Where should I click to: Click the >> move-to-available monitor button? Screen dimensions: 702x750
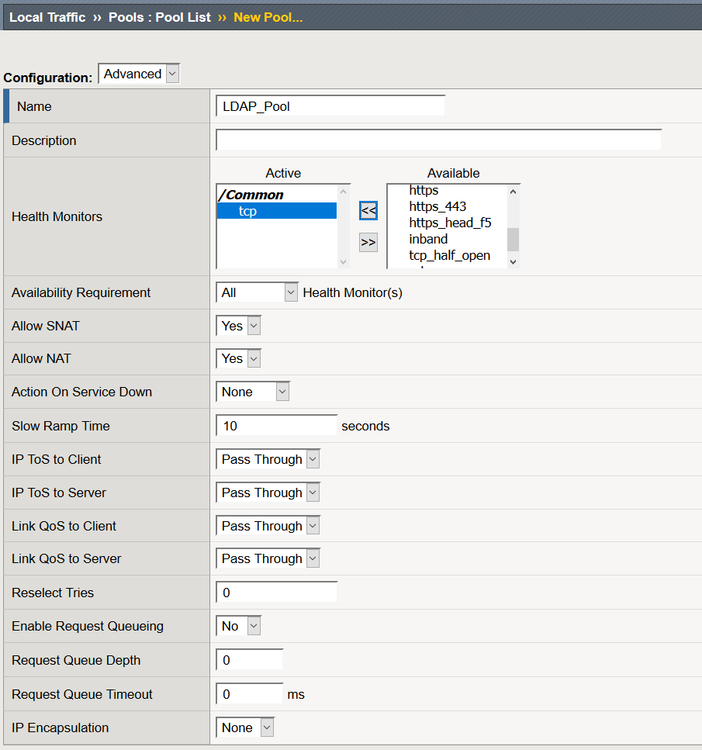coord(368,242)
